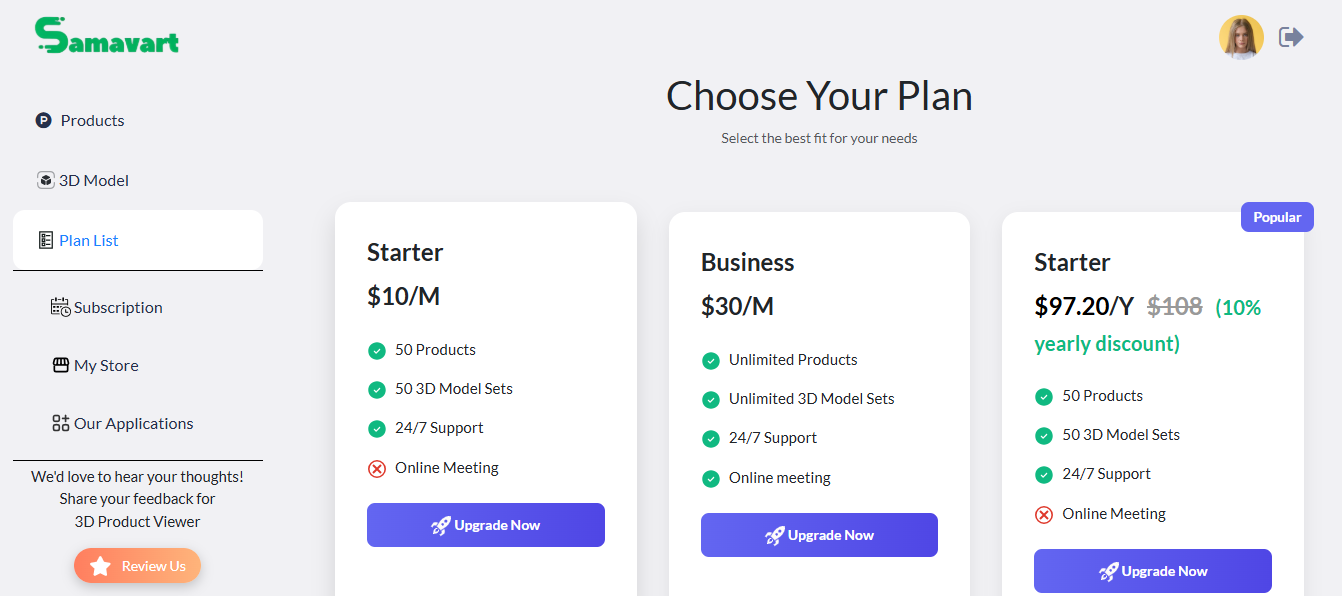Image resolution: width=1342 pixels, height=596 pixels.
Task: Upgrade to the yearly Starter plan
Action: (x=1153, y=571)
